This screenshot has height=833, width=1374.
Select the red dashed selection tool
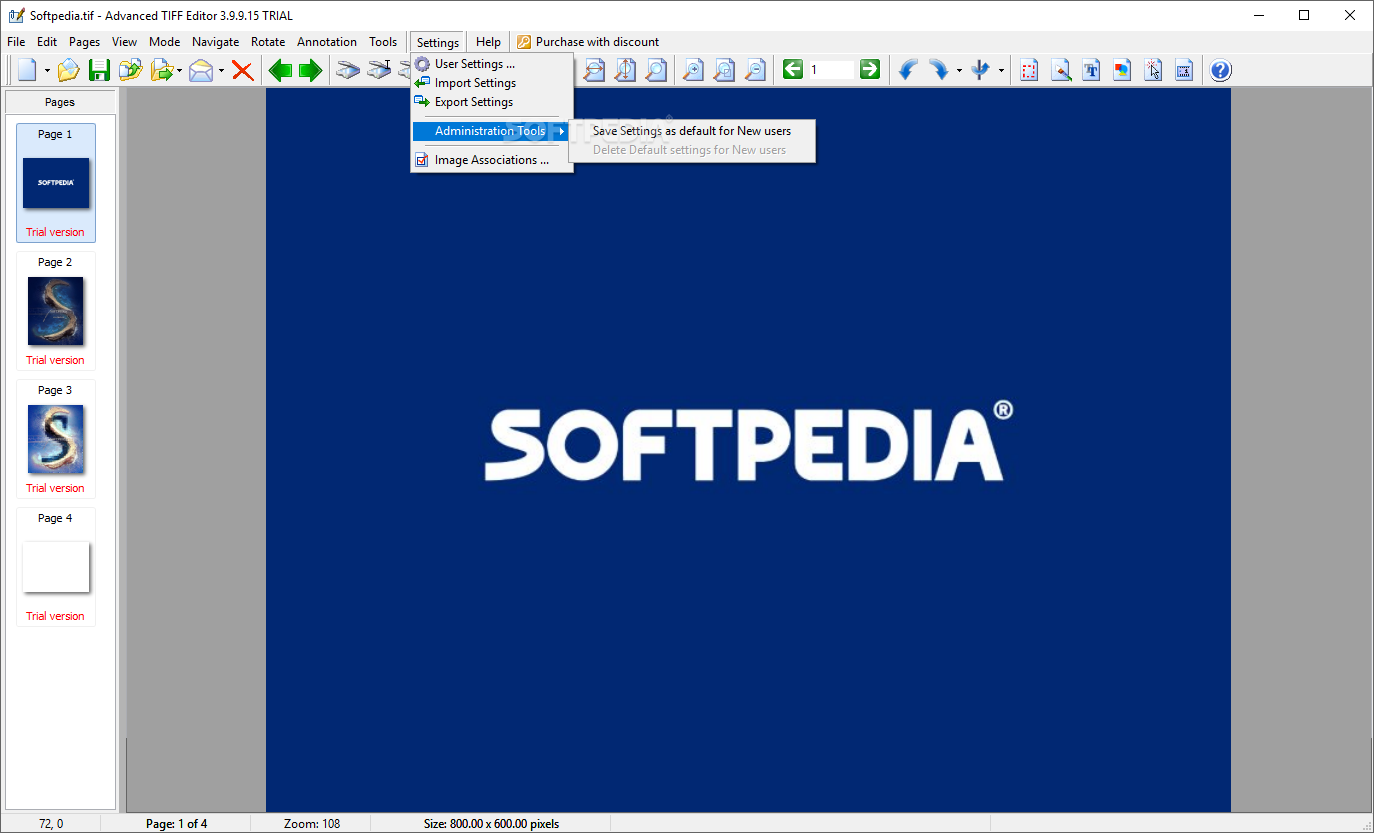[1029, 70]
